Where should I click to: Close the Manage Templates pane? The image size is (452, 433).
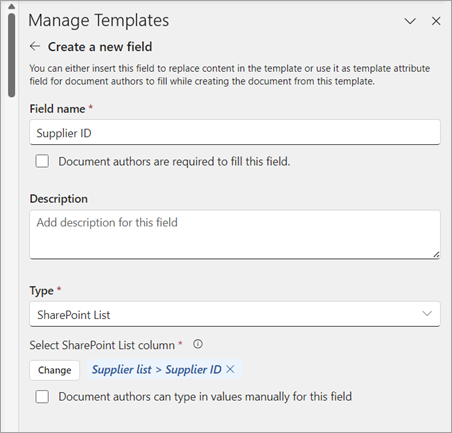click(x=436, y=21)
